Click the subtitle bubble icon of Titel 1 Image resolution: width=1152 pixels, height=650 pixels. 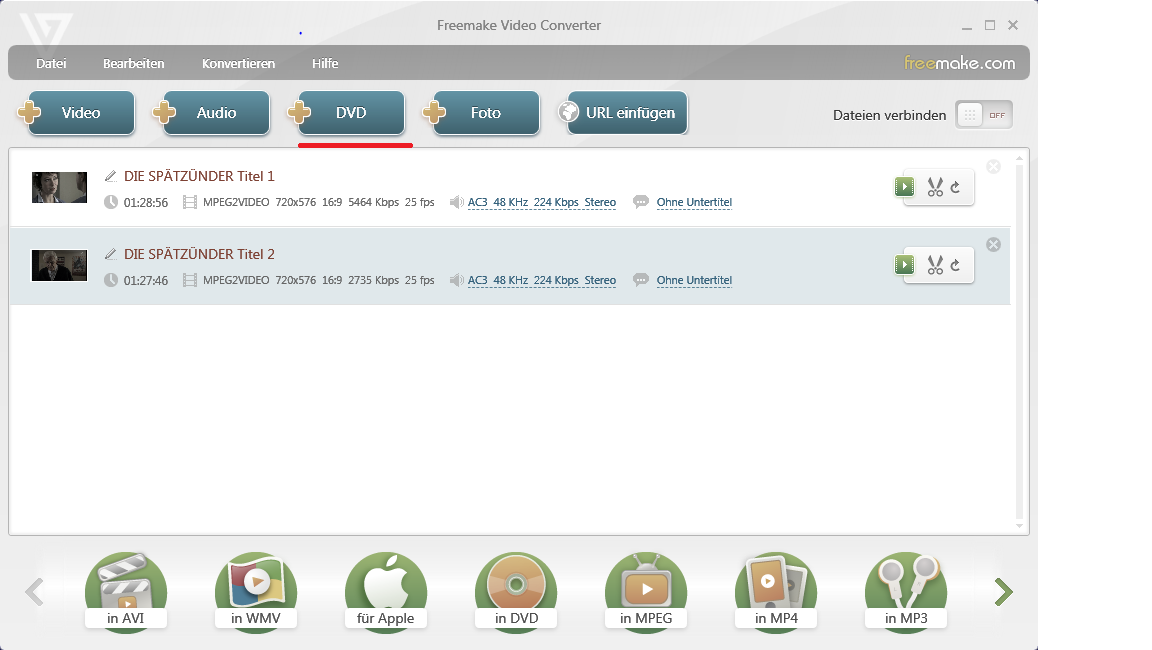[641, 202]
